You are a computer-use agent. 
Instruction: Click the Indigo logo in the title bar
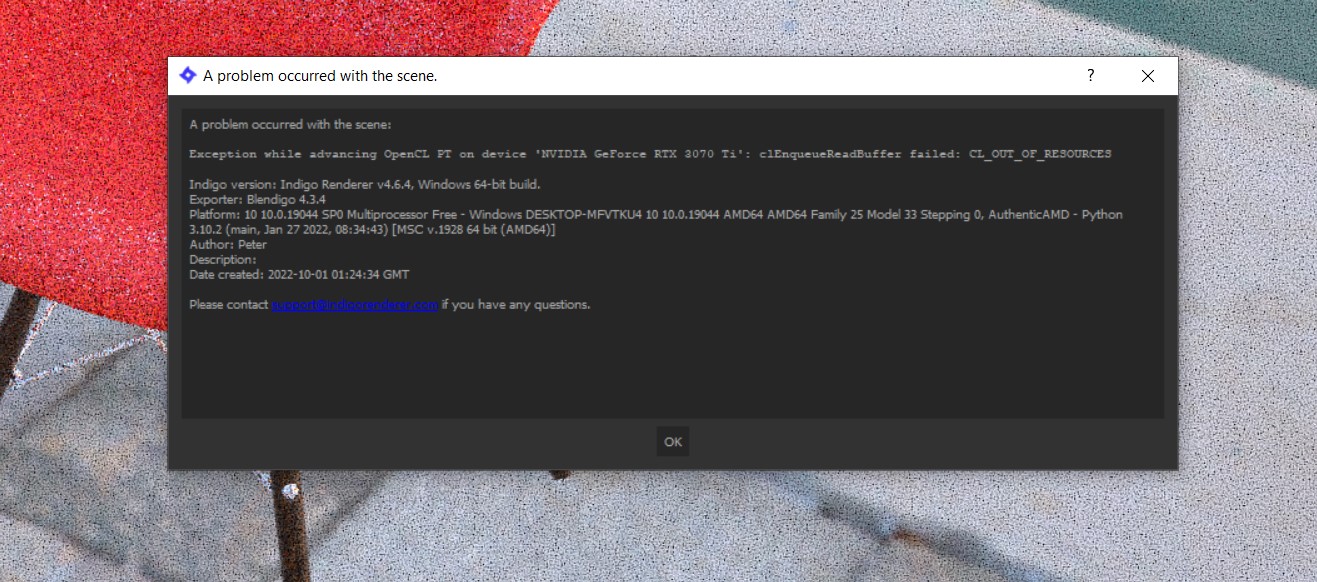coord(187,76)
